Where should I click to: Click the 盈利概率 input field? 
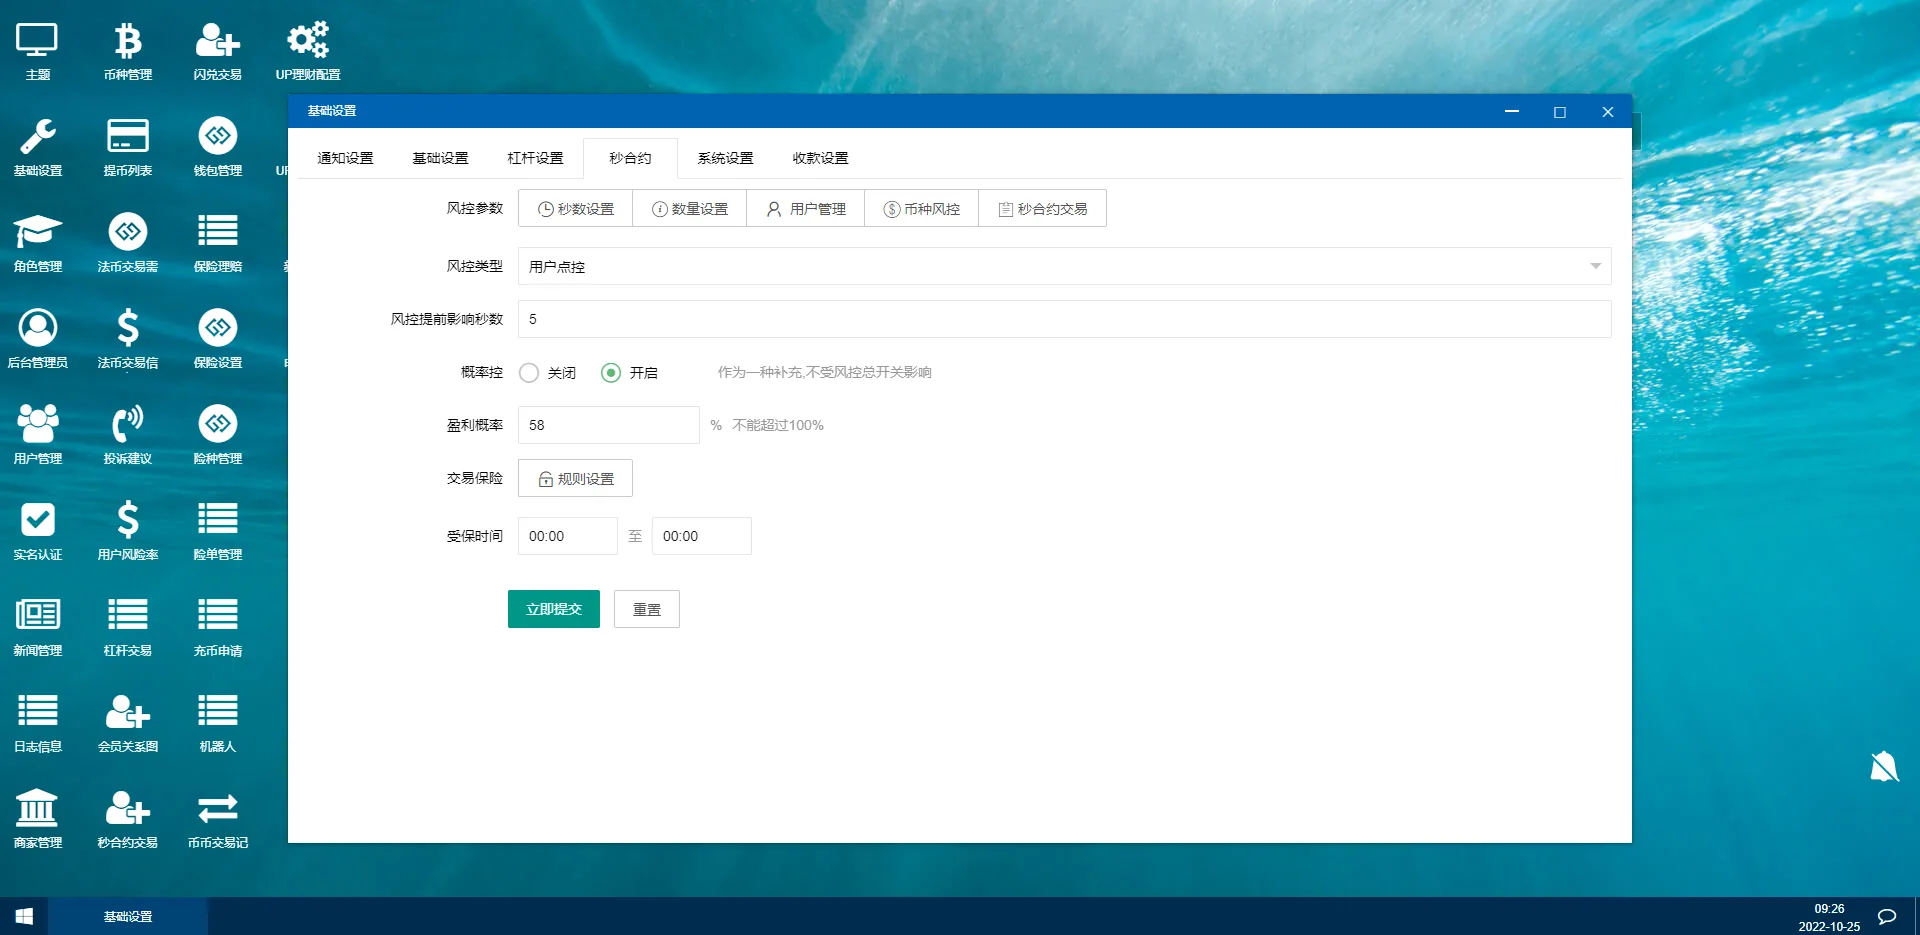607,424
